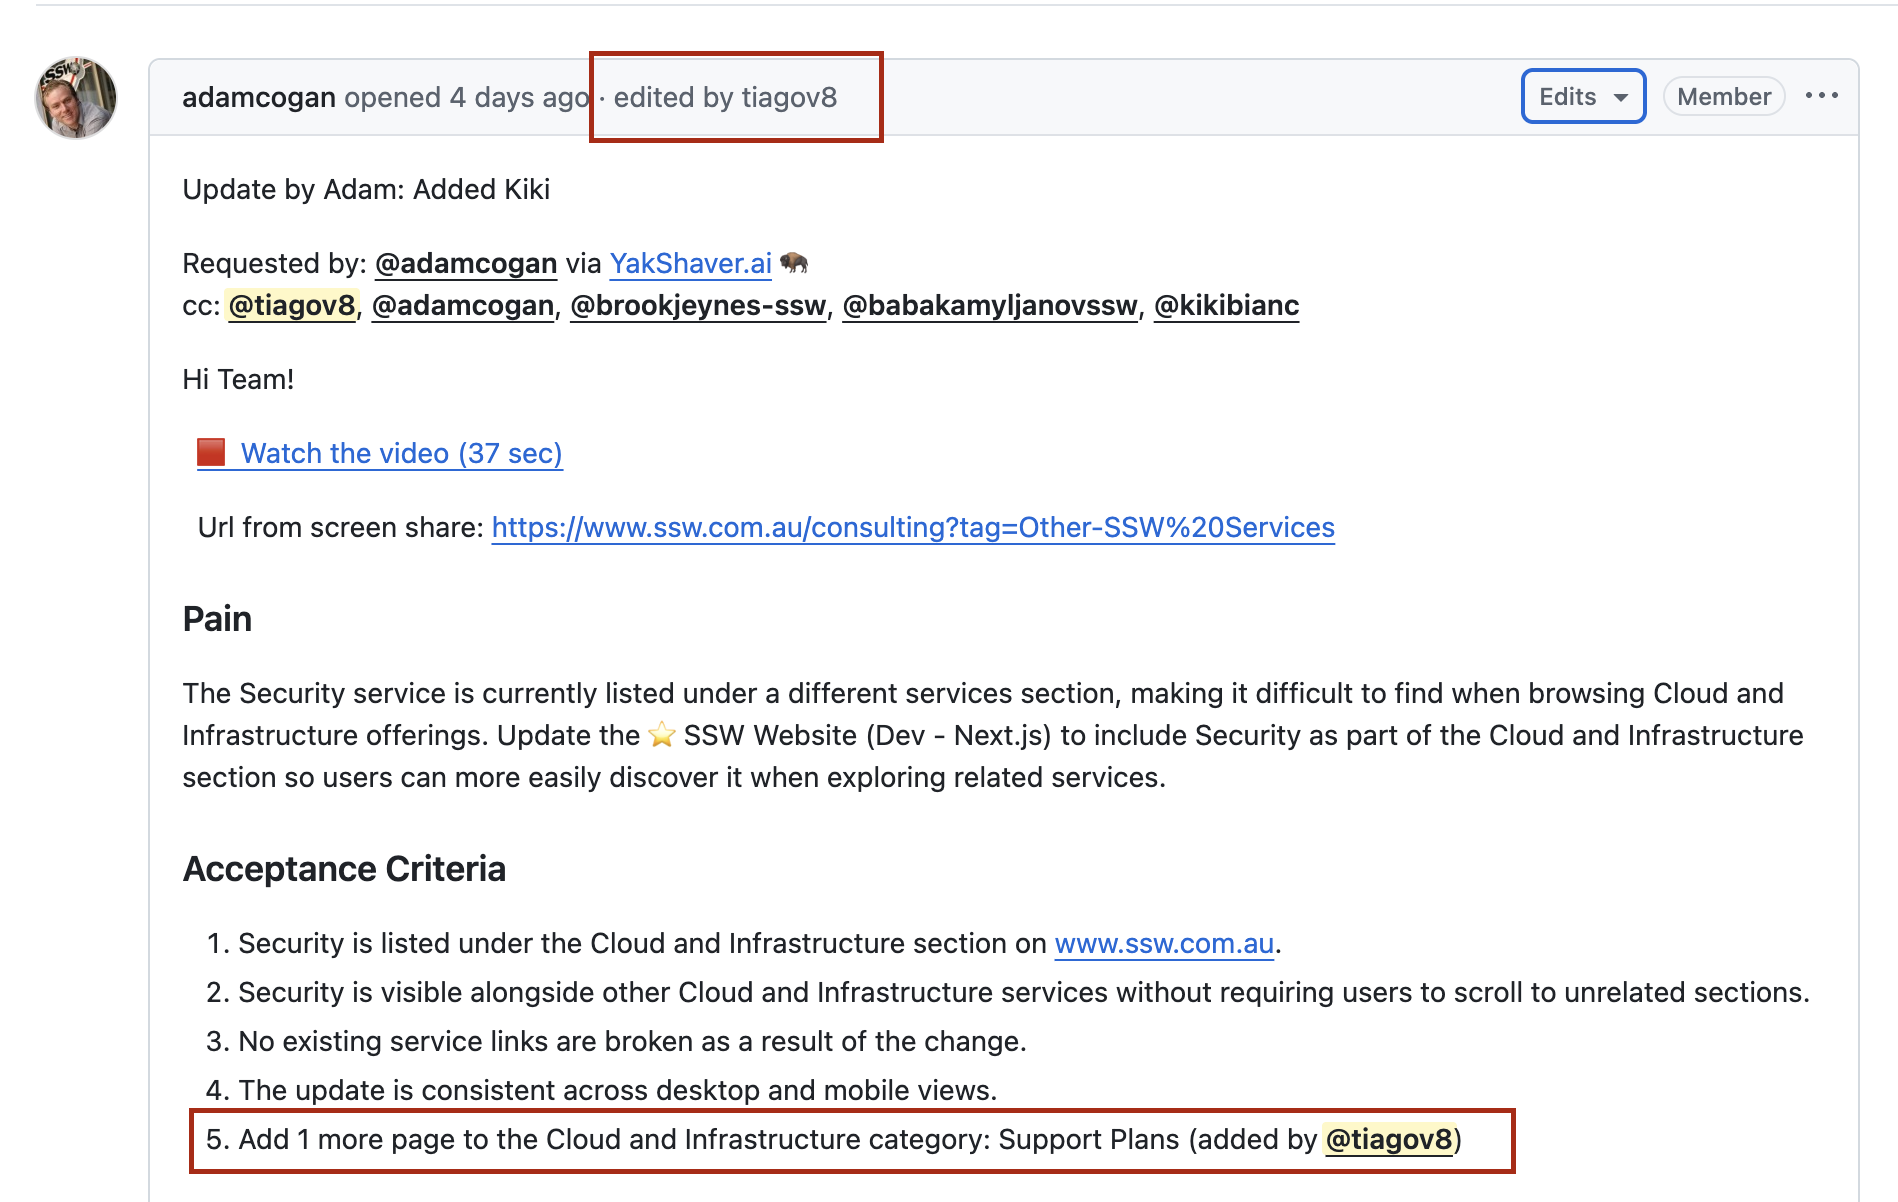Screen dimensions: 1898x1202
Task: Open @babakamyljanovssw profile mention
Action: (990, 306)
